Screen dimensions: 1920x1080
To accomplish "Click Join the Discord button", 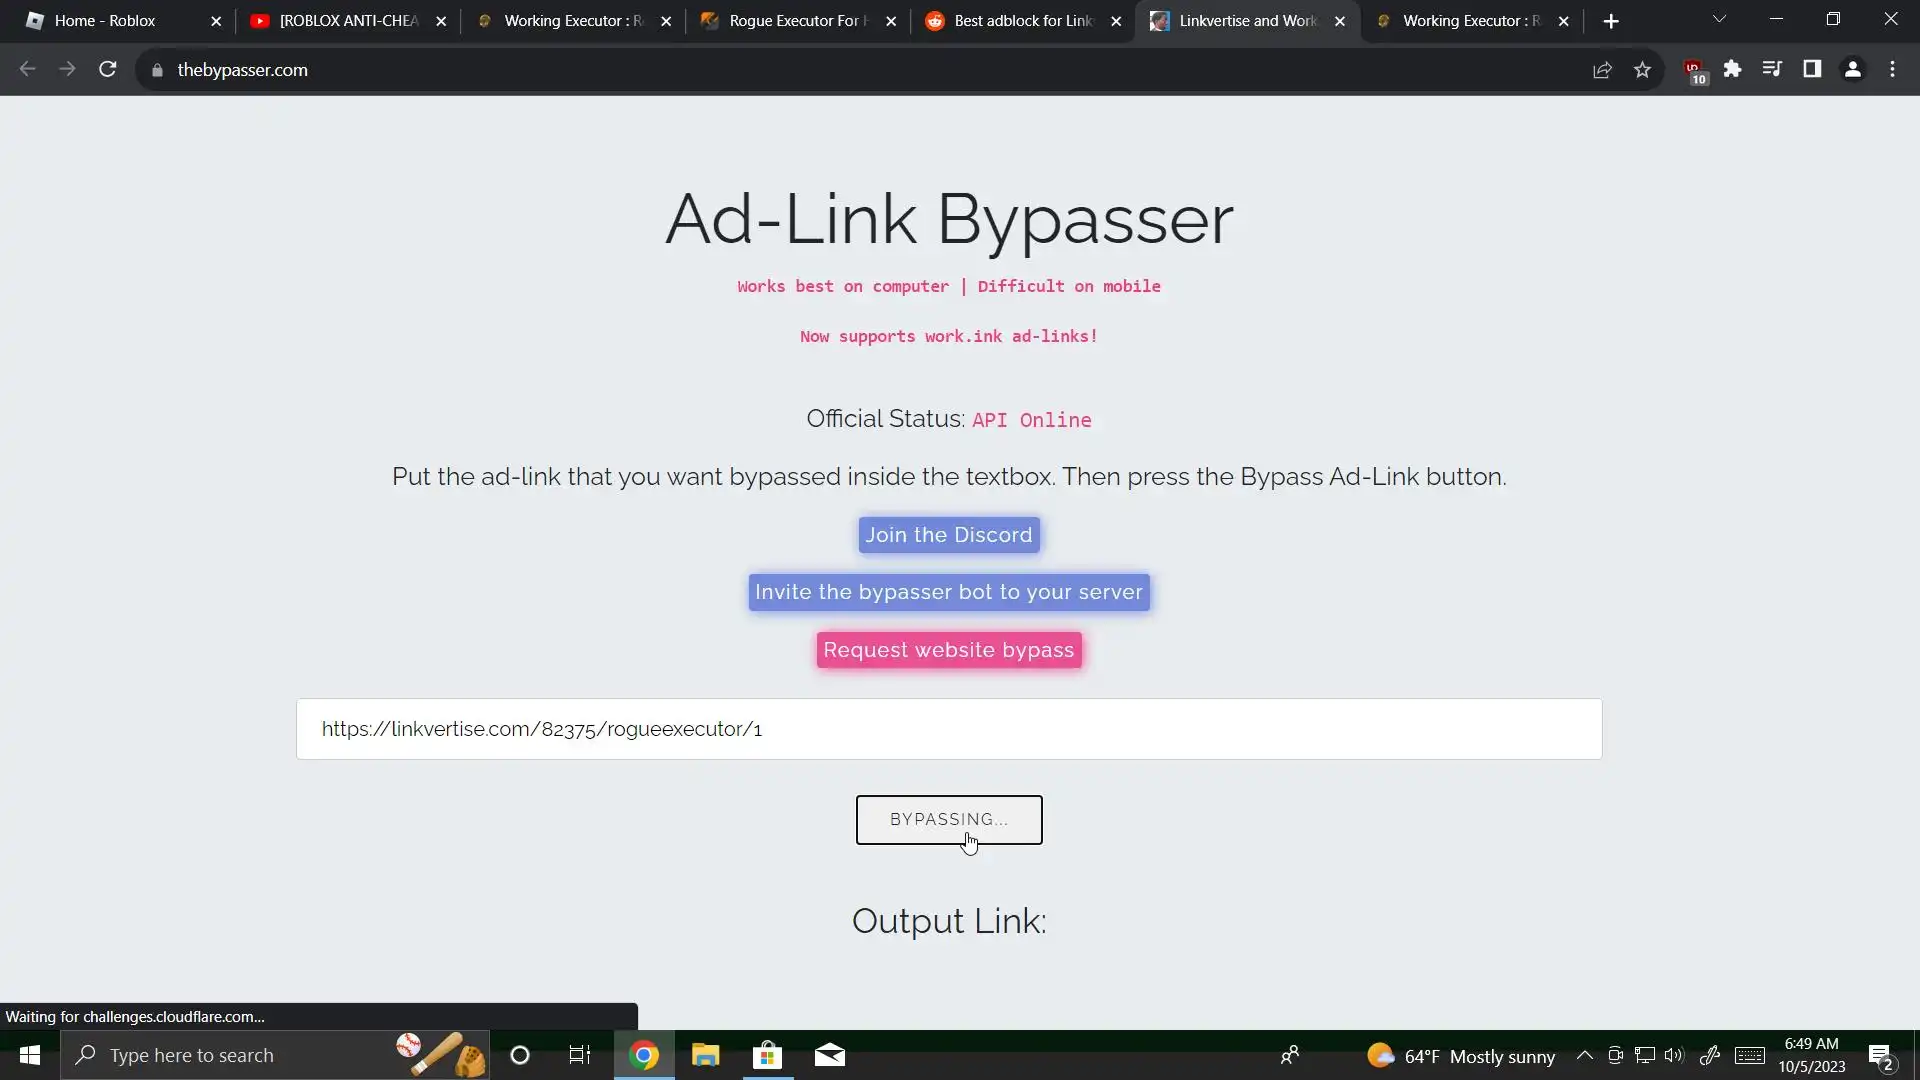I will (948, 535).
